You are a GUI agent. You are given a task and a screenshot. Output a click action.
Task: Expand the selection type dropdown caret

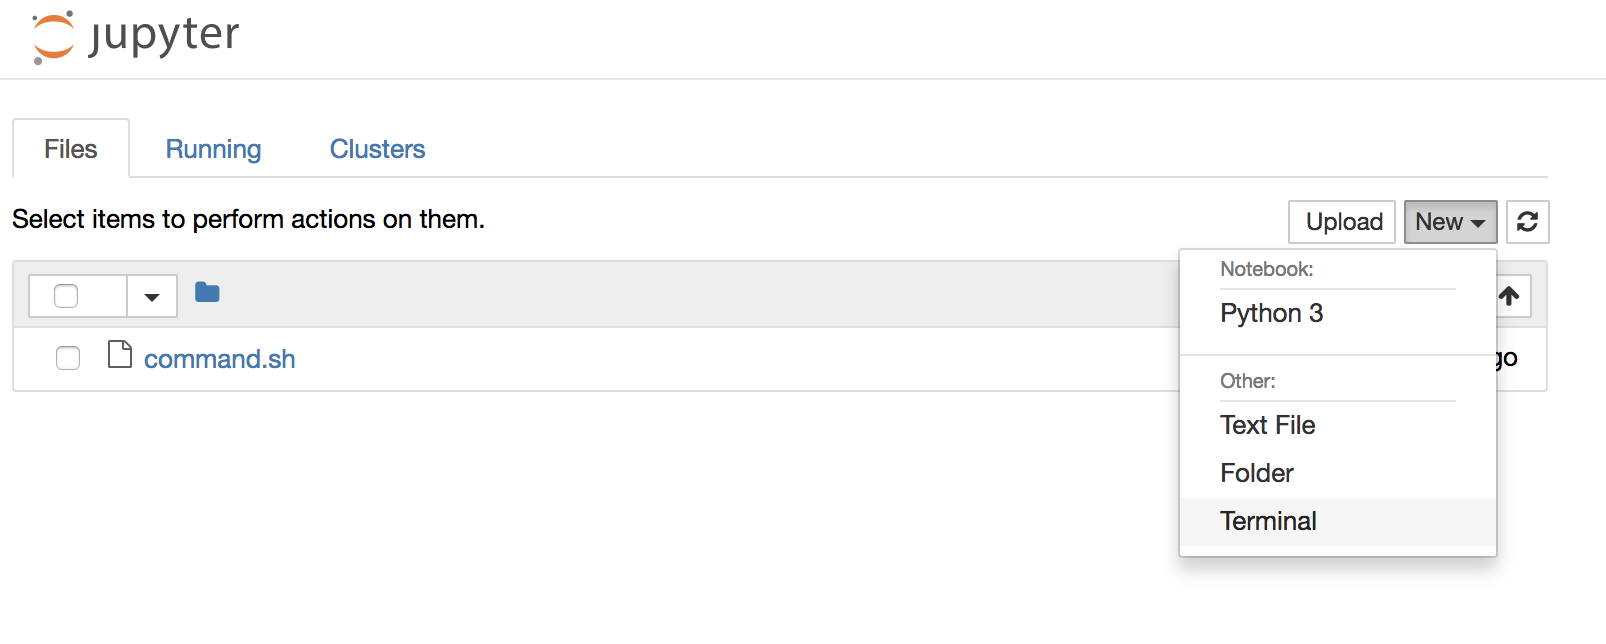(152, 297)
